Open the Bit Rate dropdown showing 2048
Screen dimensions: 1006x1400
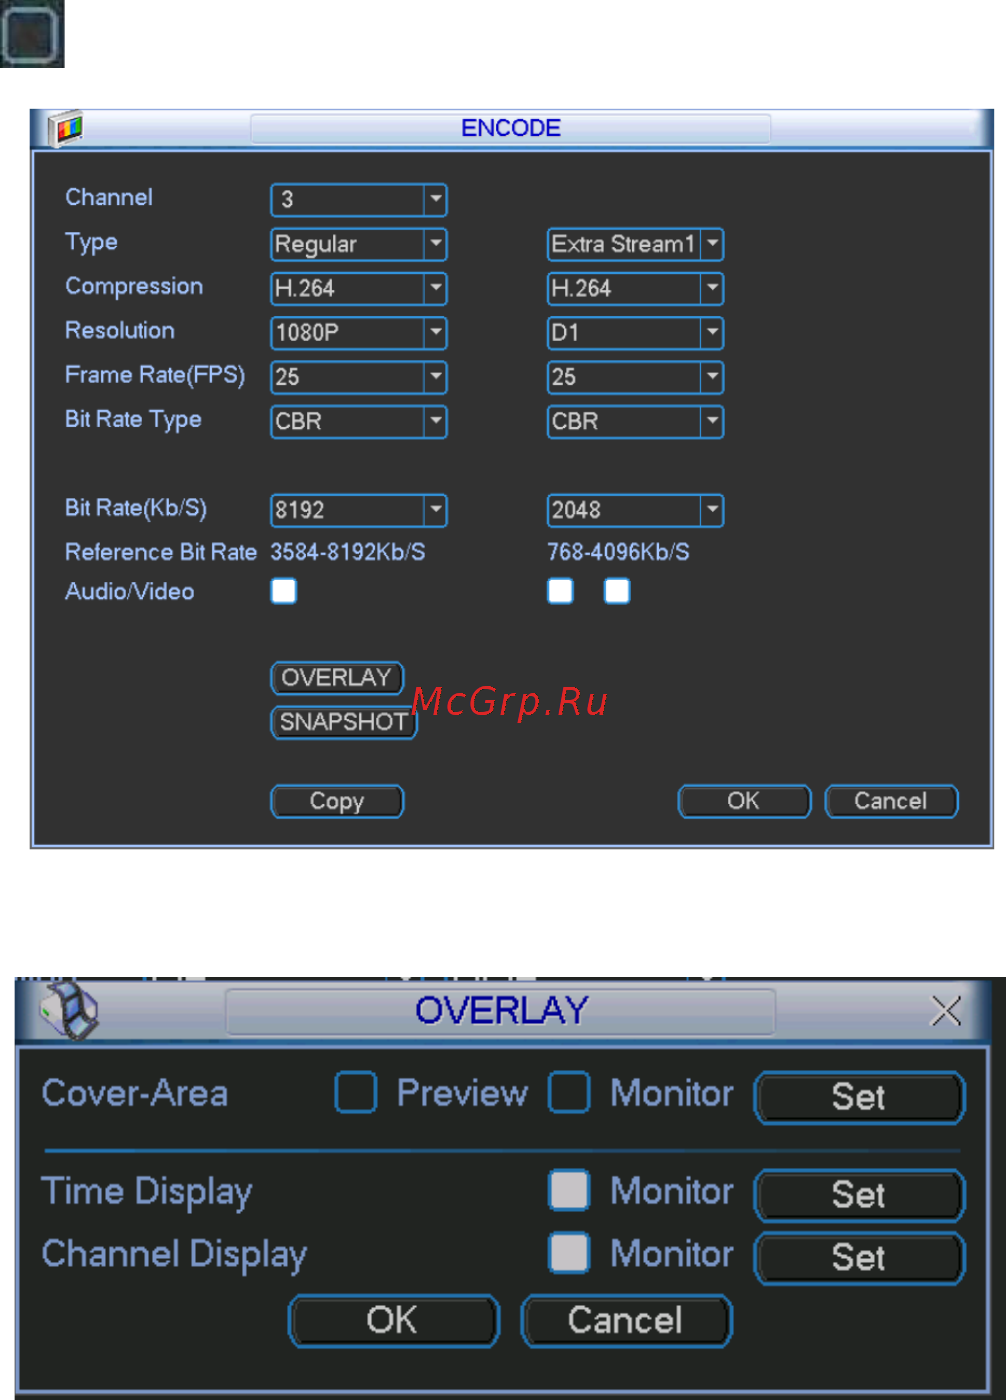coord(635,510)
